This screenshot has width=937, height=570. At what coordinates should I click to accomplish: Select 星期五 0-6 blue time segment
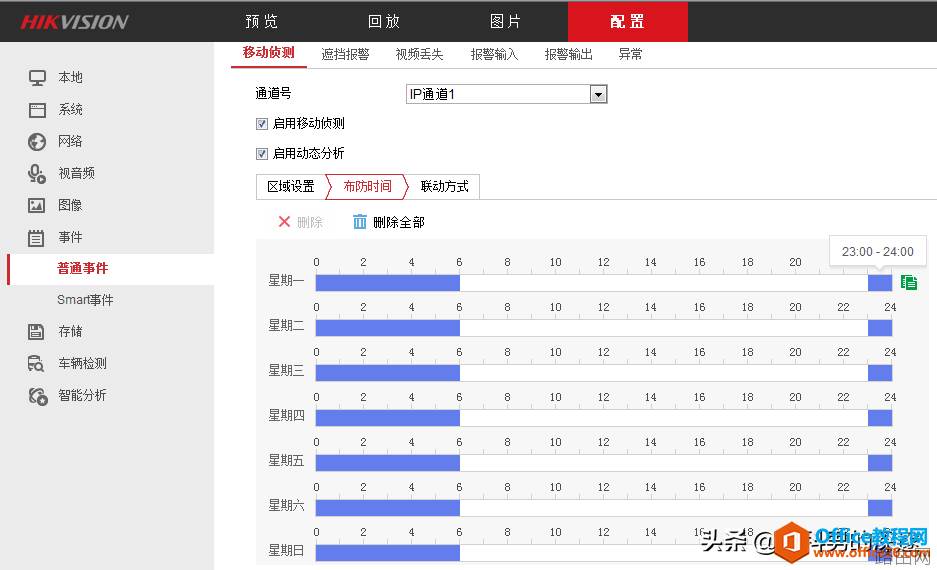[388, 462]
